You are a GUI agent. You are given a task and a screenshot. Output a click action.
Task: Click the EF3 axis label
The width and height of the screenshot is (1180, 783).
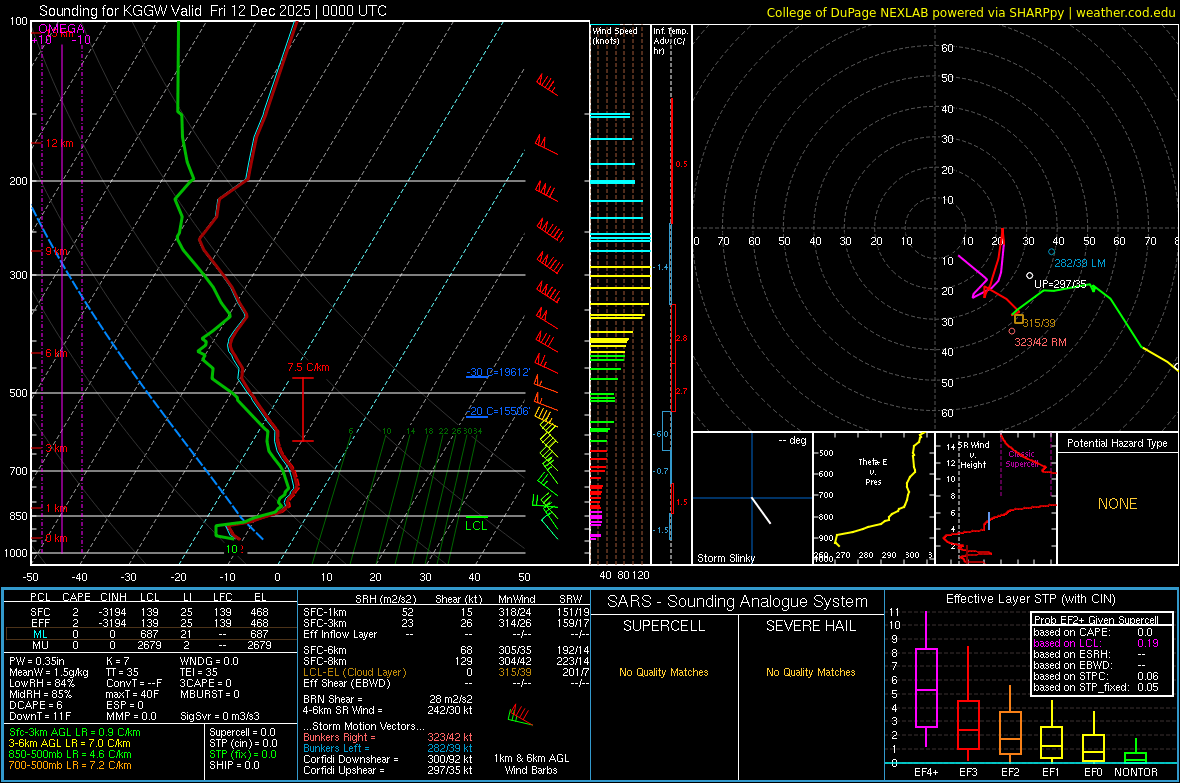pos(968,772)
